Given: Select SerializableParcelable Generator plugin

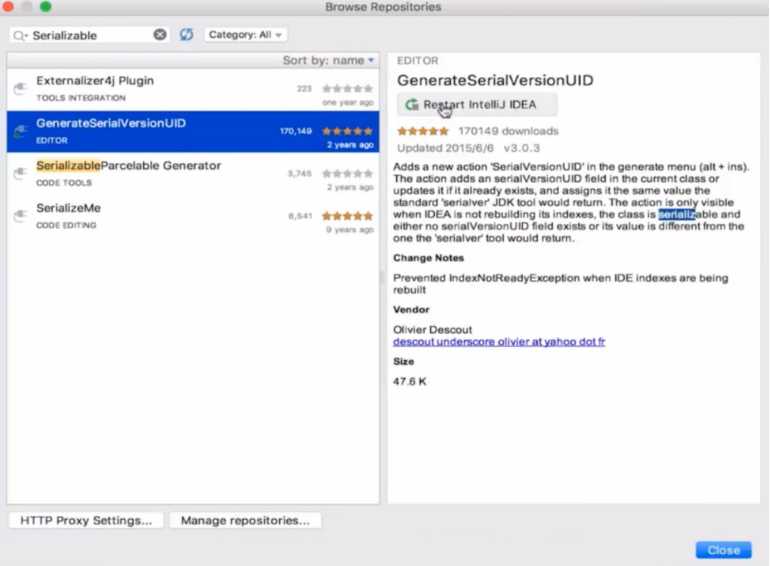Looking at the screenshot, I should click(193, 174).
